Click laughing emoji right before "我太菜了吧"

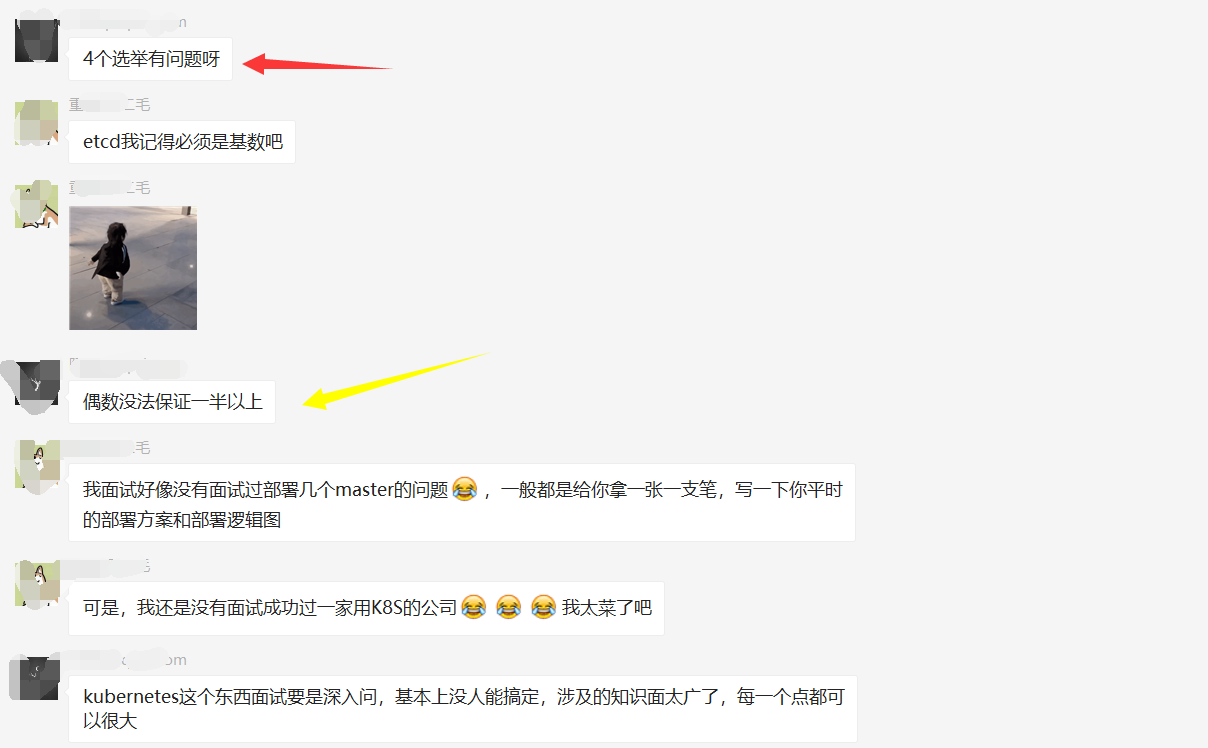click(x=543, y=607)
